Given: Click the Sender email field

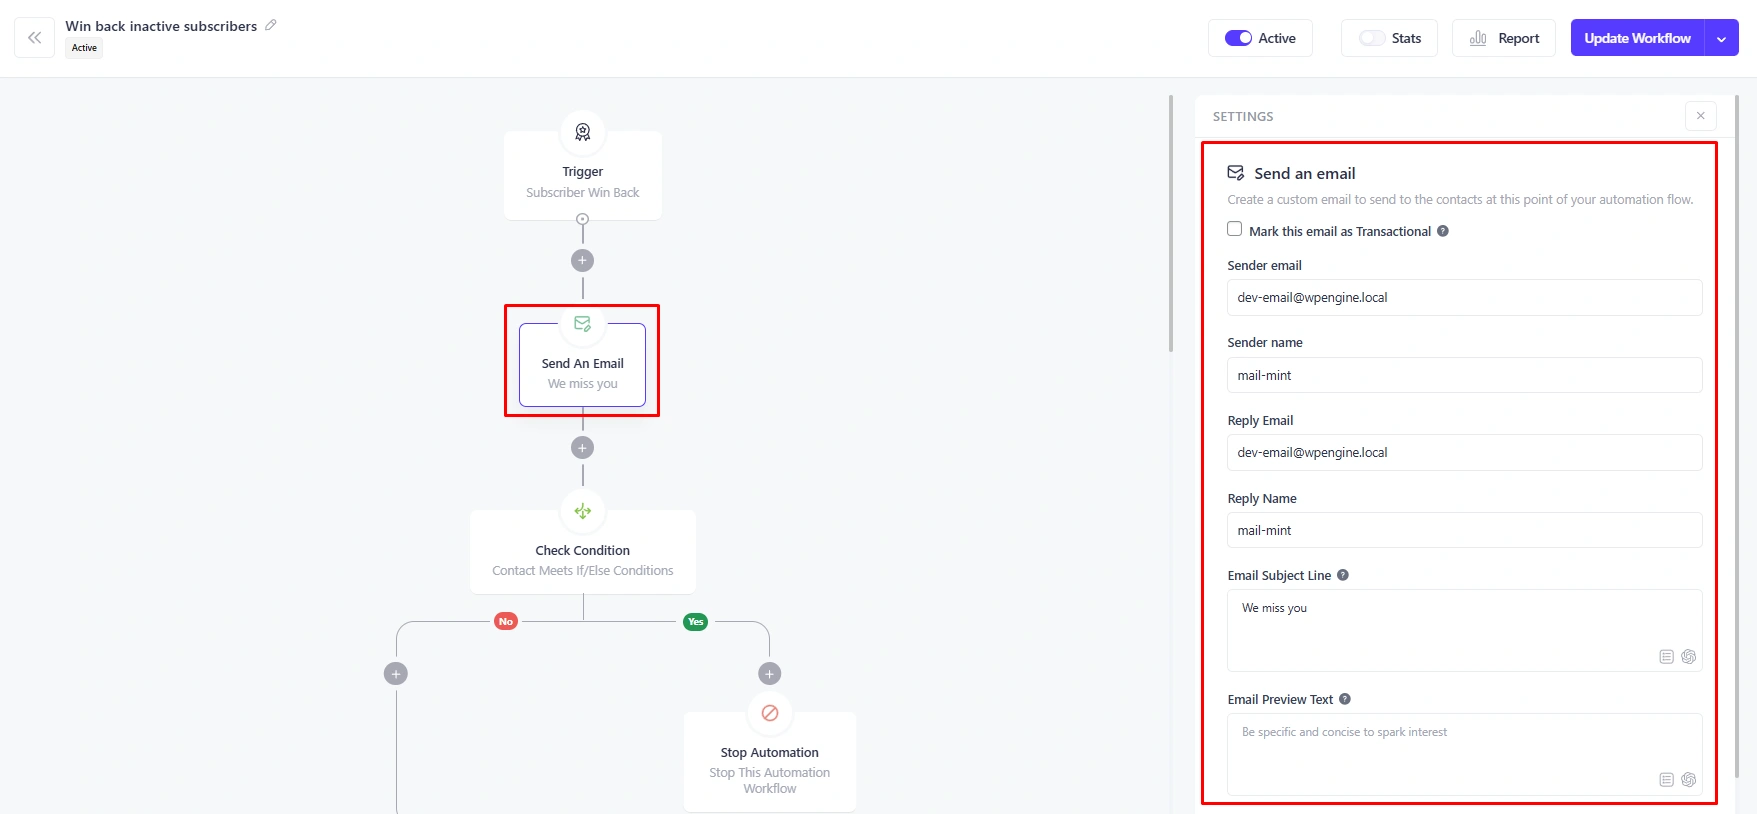Looking at the screenshot, I should click(1464, 297).
